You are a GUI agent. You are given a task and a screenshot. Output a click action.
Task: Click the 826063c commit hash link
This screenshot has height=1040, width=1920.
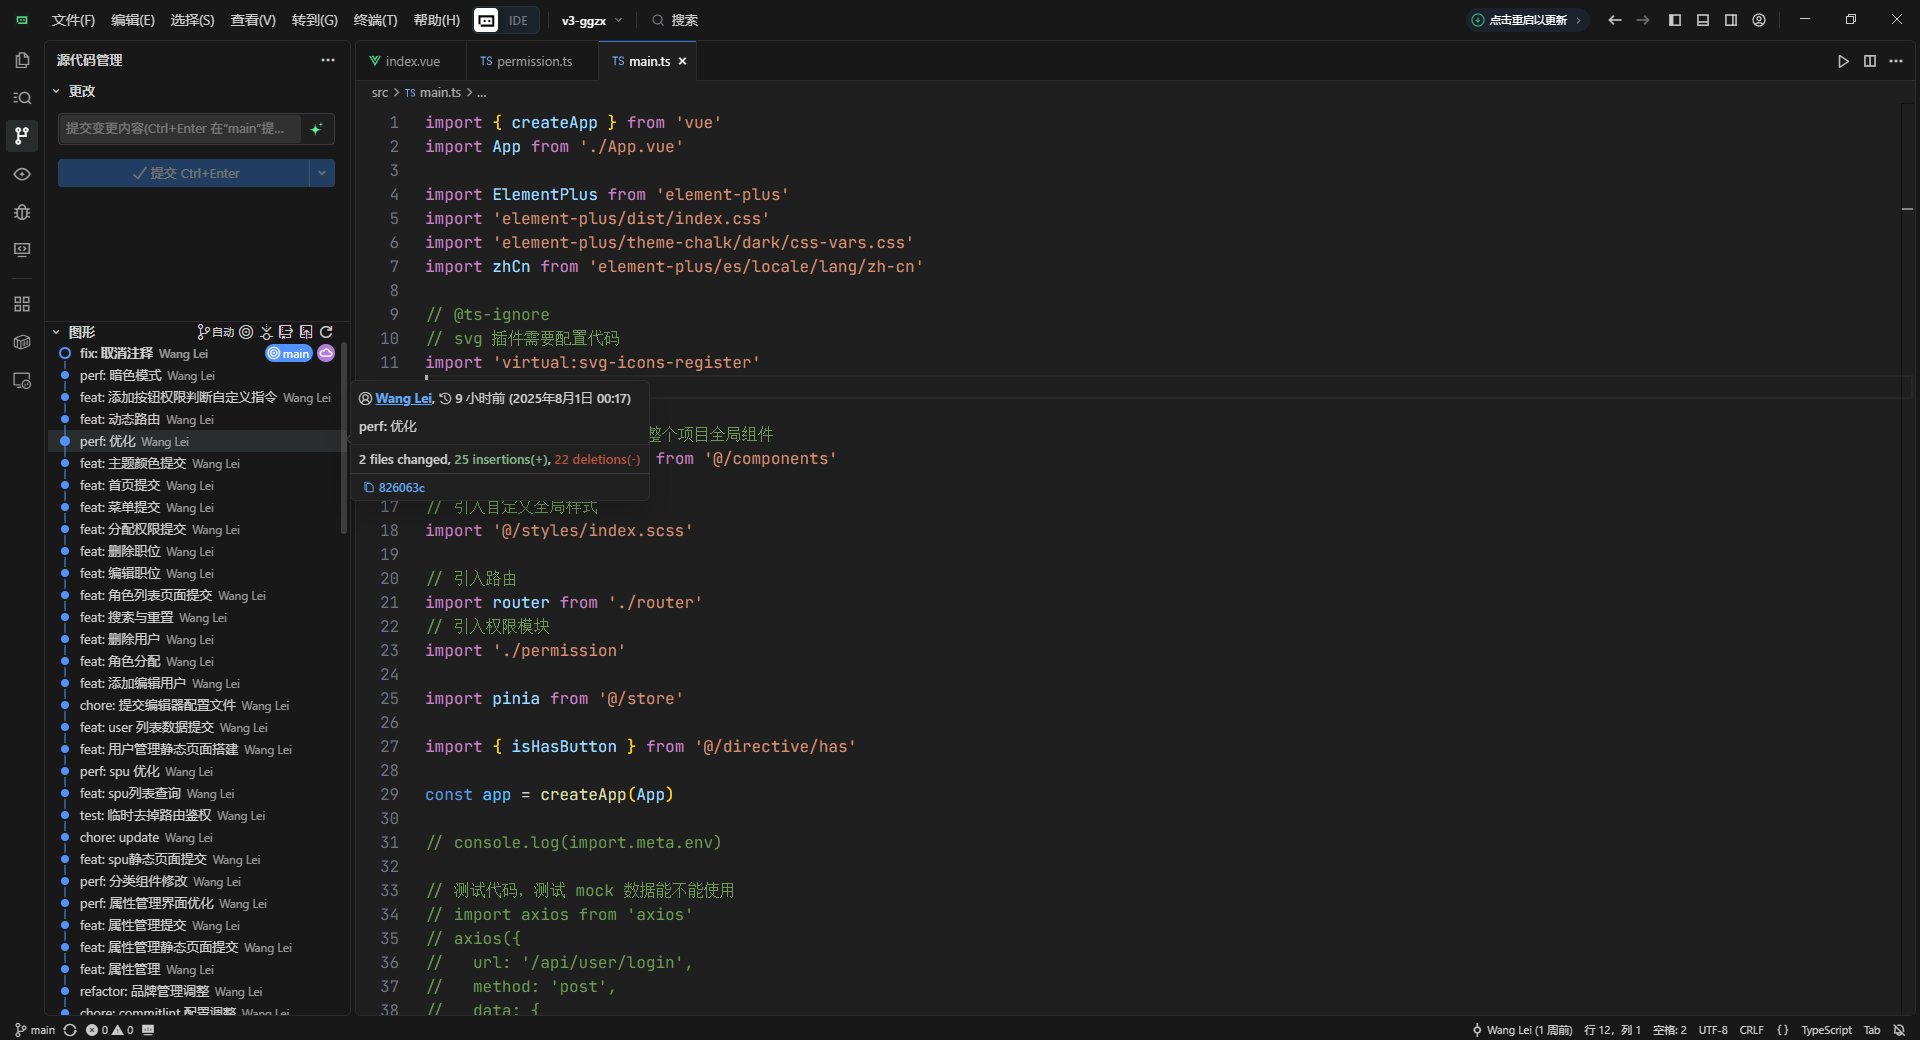pos(402,488)
